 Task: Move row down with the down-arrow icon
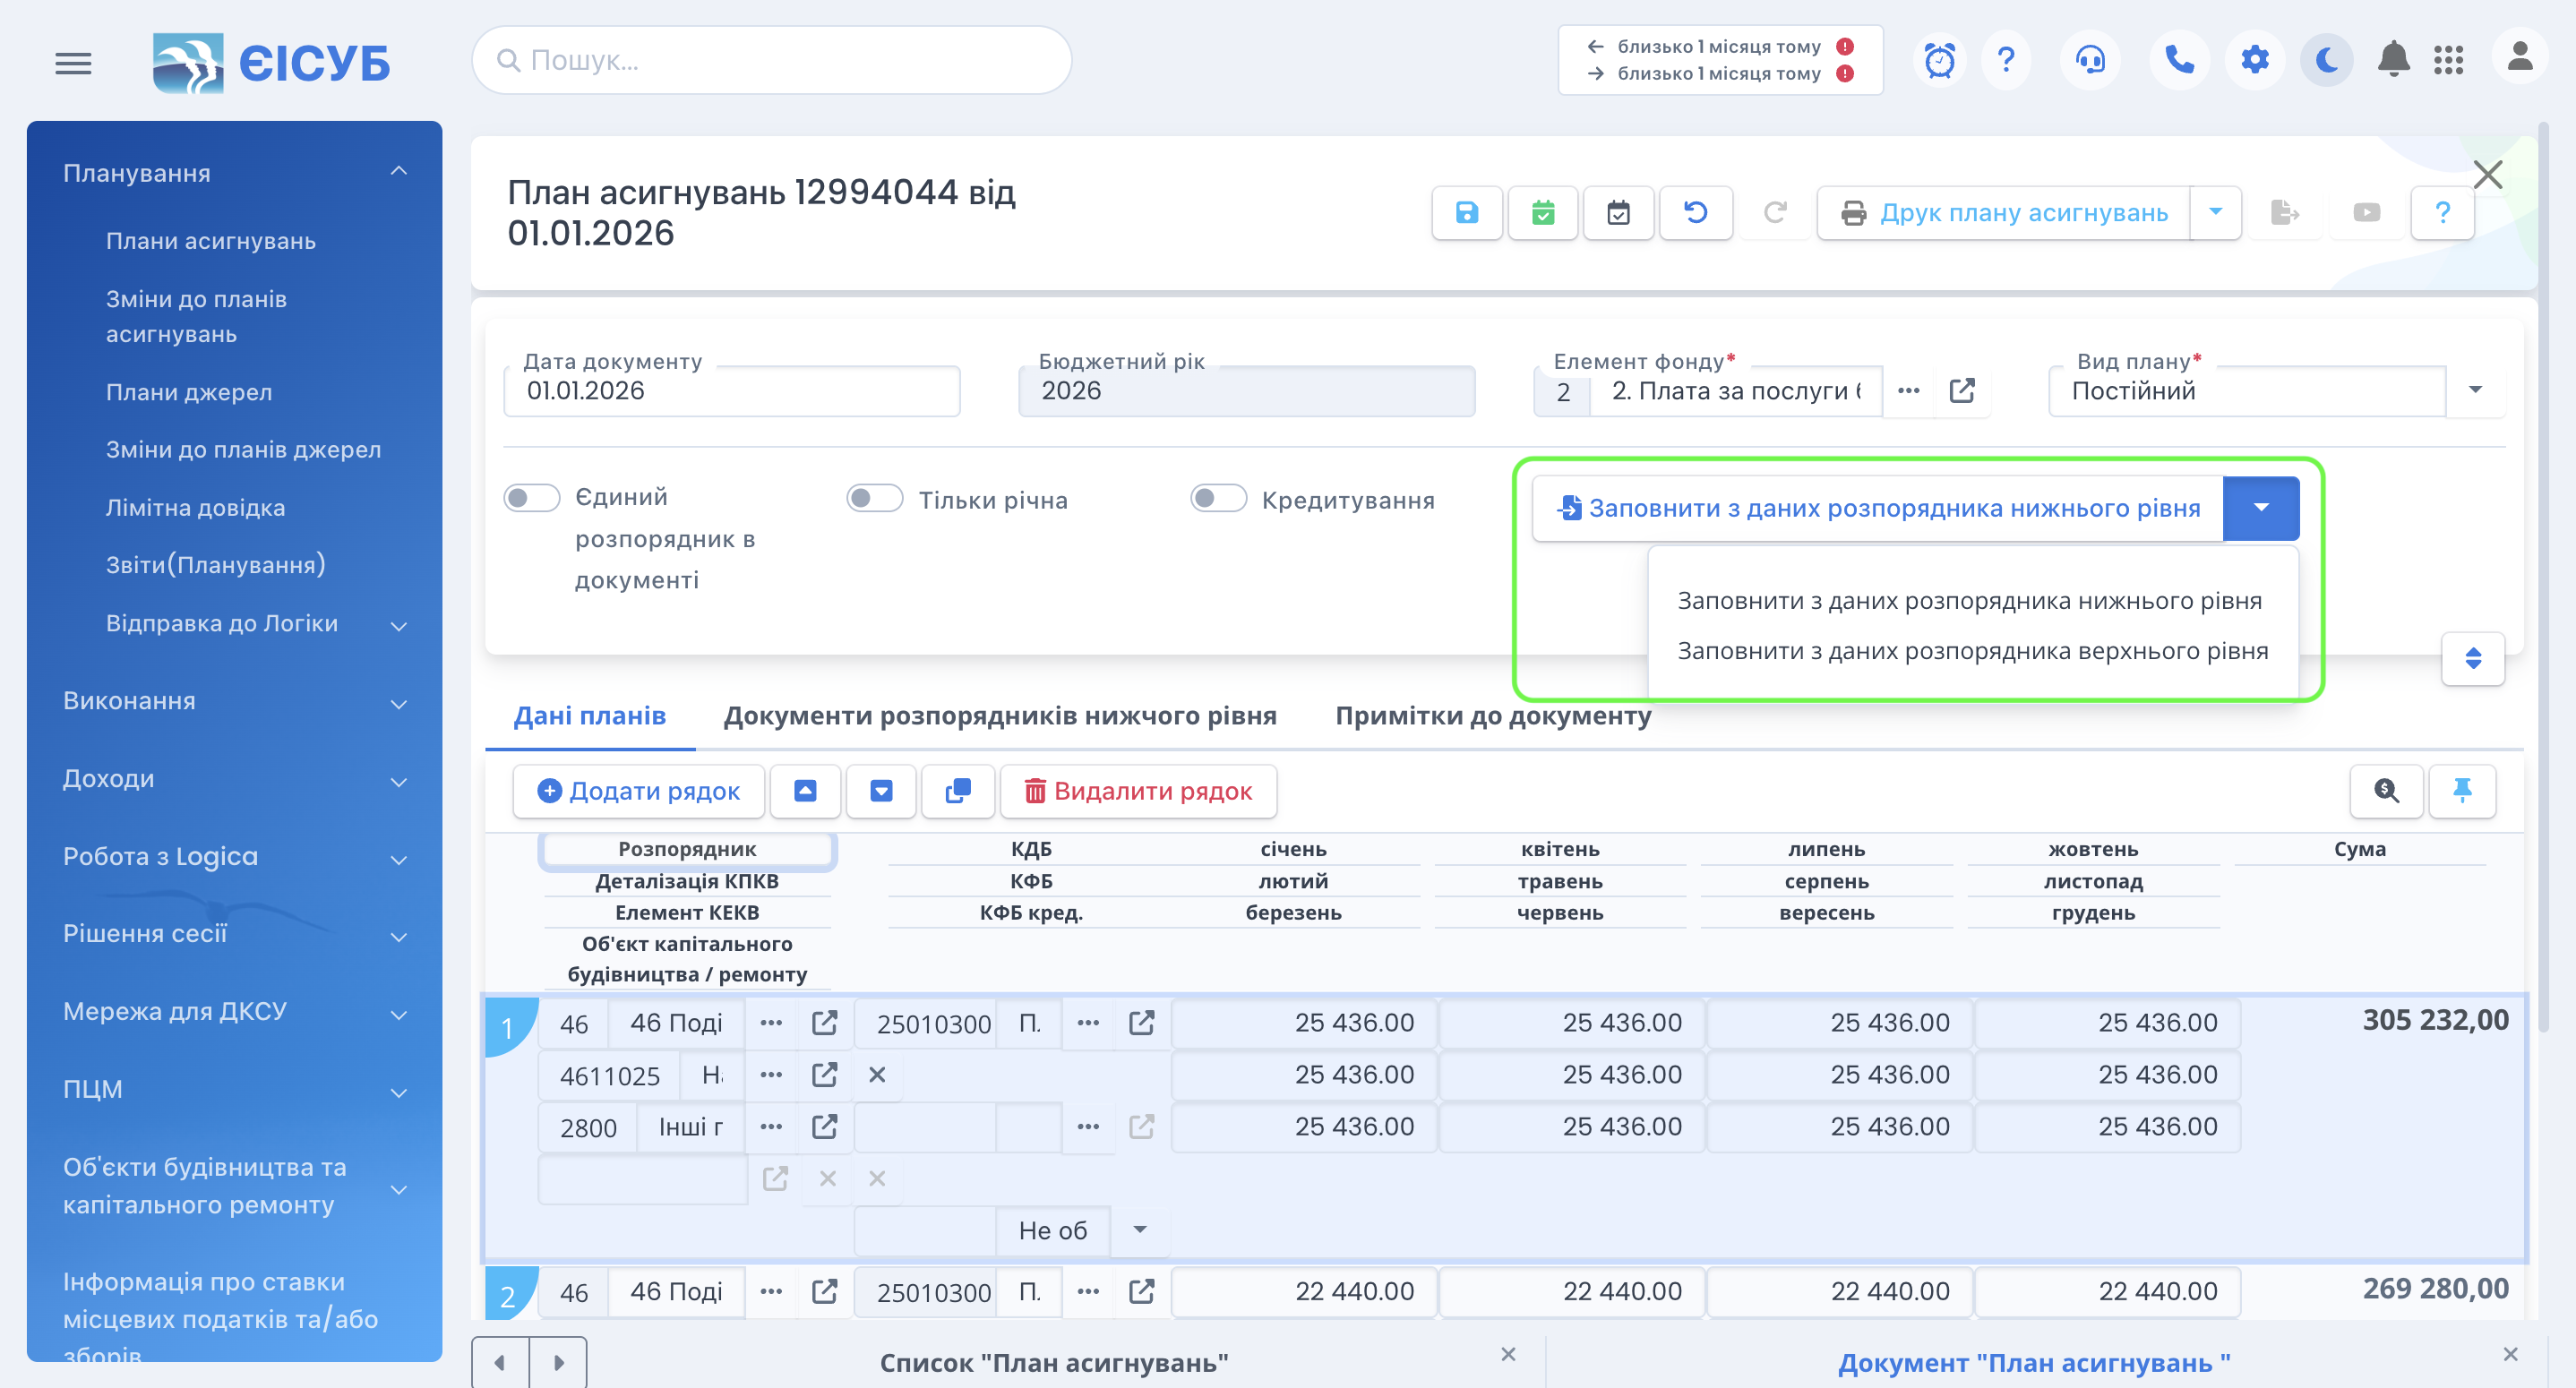tap(881, 791)
